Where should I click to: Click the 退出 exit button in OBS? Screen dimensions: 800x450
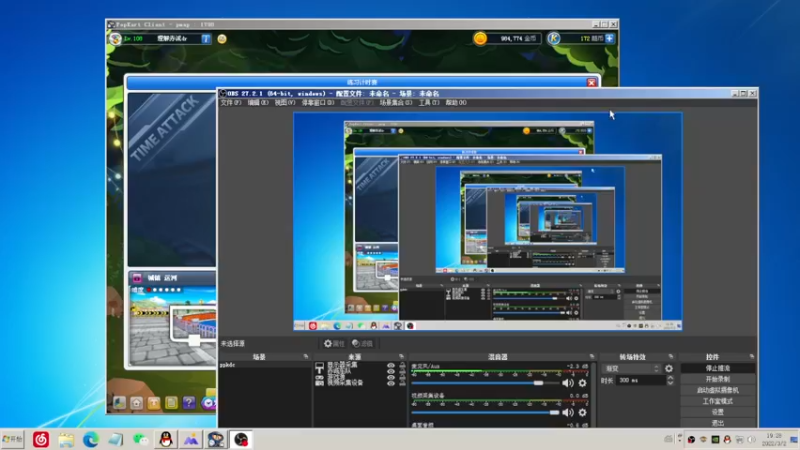[x=717, y=423]
